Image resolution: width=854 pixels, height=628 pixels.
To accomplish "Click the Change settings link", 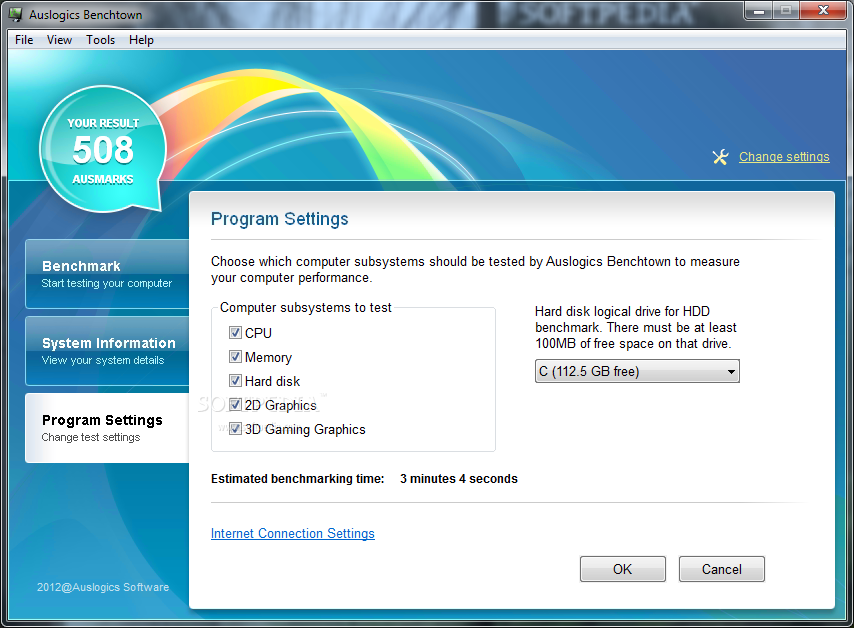I will click(x=784, y=157).
